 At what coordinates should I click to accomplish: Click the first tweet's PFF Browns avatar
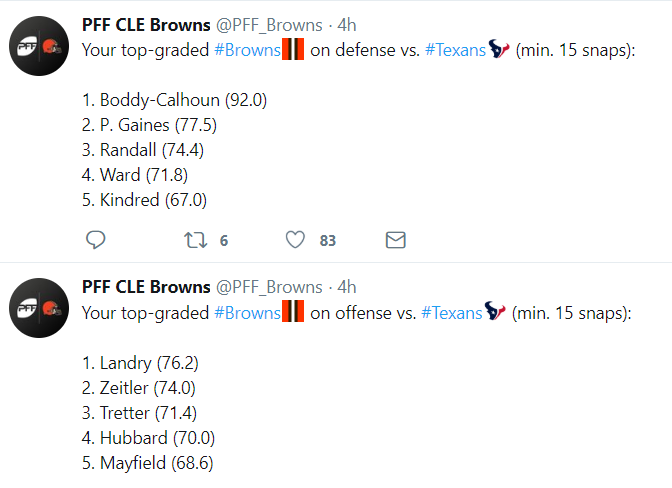point(39,46)
